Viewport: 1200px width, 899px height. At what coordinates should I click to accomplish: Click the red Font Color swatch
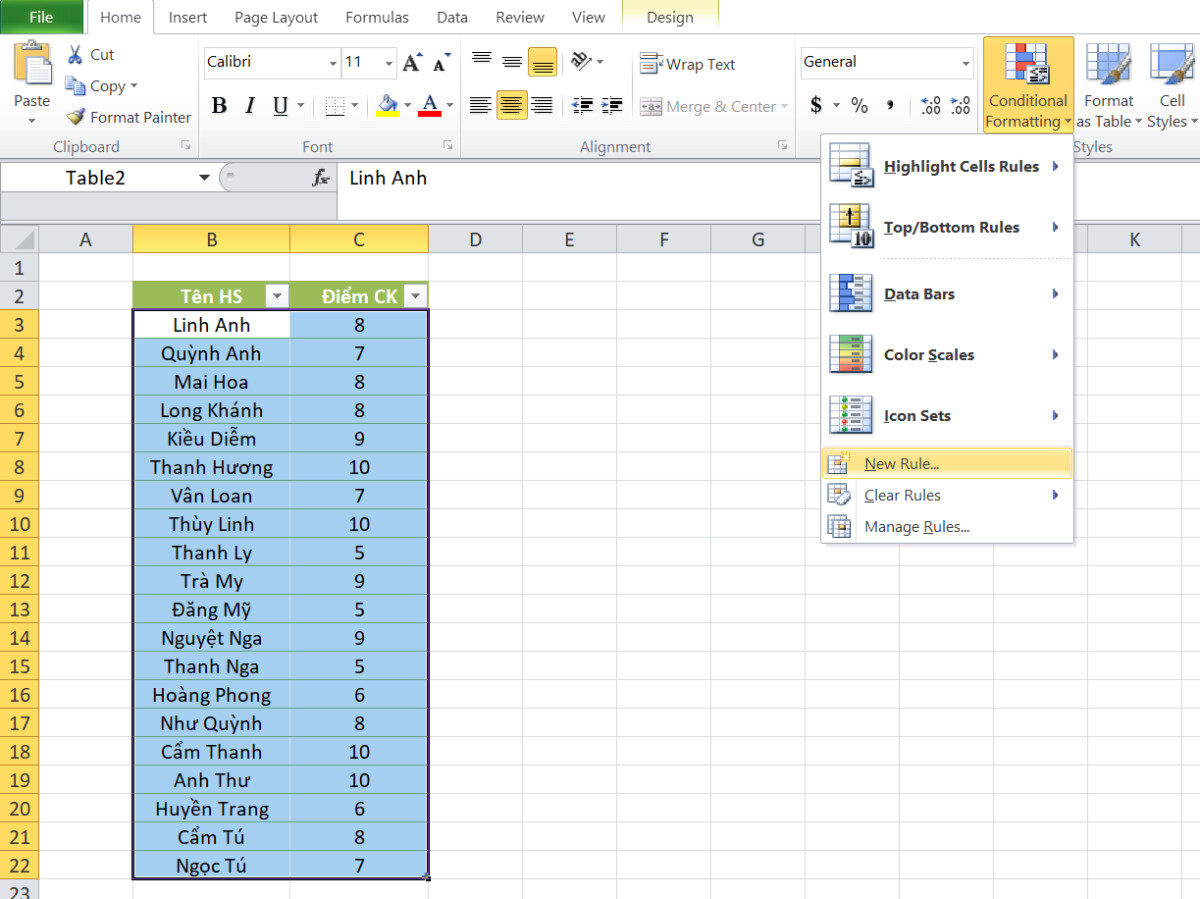428,113
